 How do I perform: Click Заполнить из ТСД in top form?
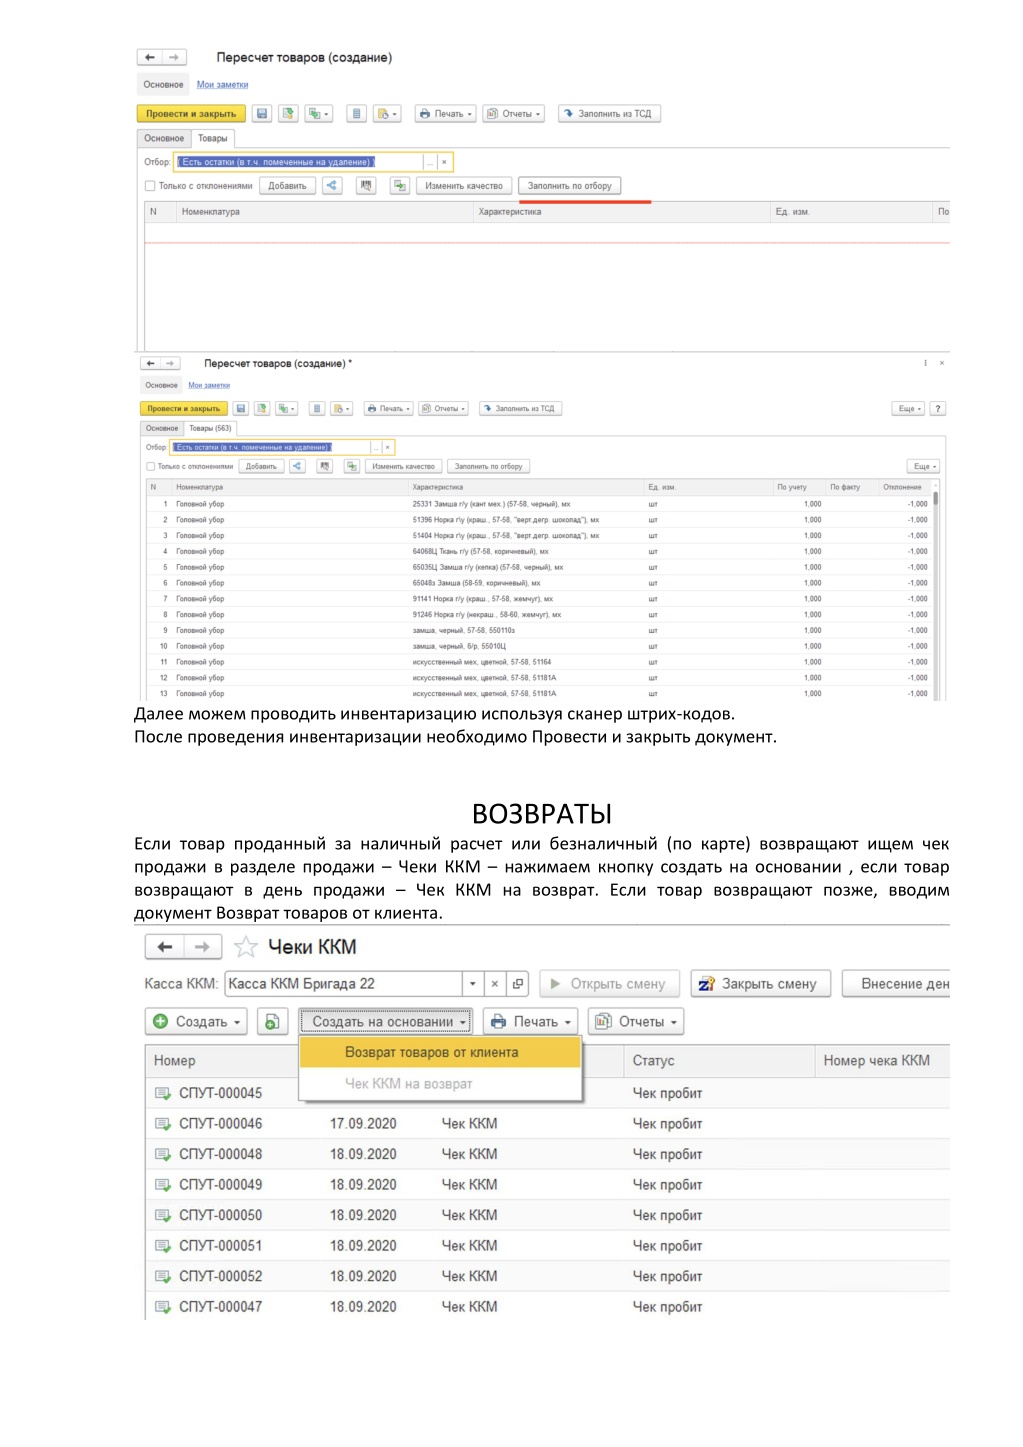pyautogui.click(x=608, y=114)
